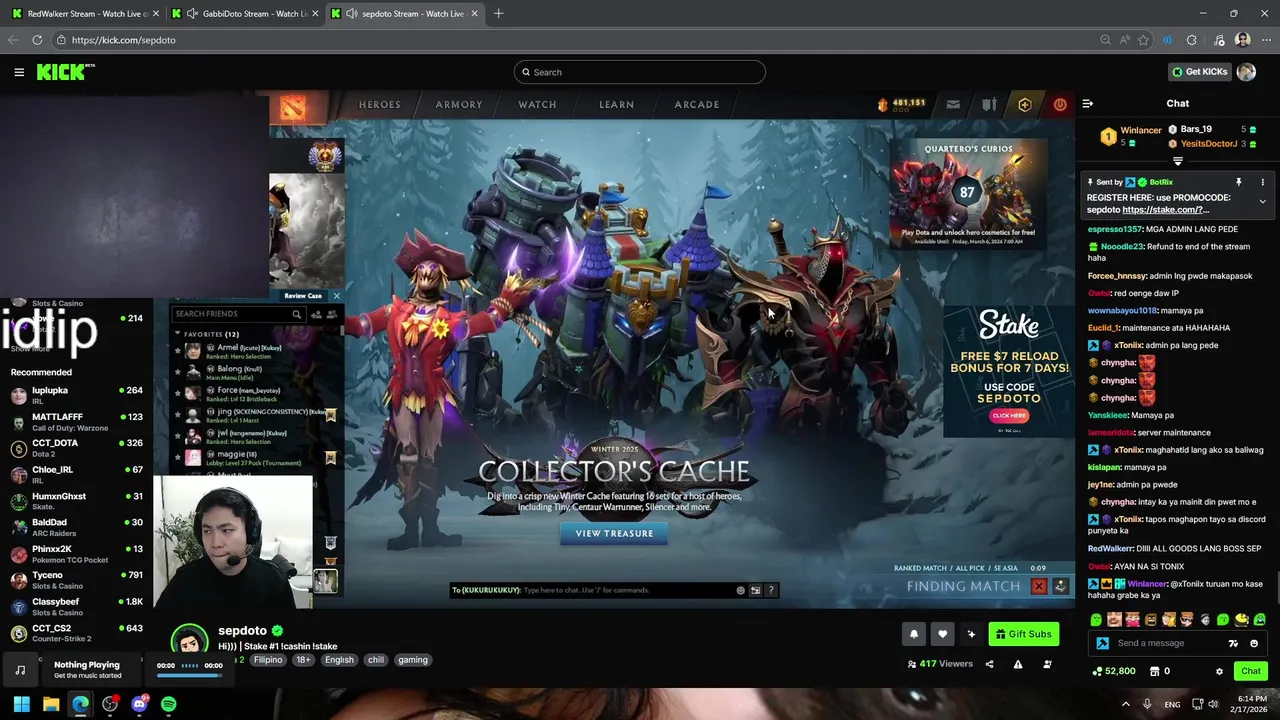Image resolution: width=1280 pixels, height=720 pixels.
Task: Click the notification bell for sepdoto
Action: click(913, 634)
